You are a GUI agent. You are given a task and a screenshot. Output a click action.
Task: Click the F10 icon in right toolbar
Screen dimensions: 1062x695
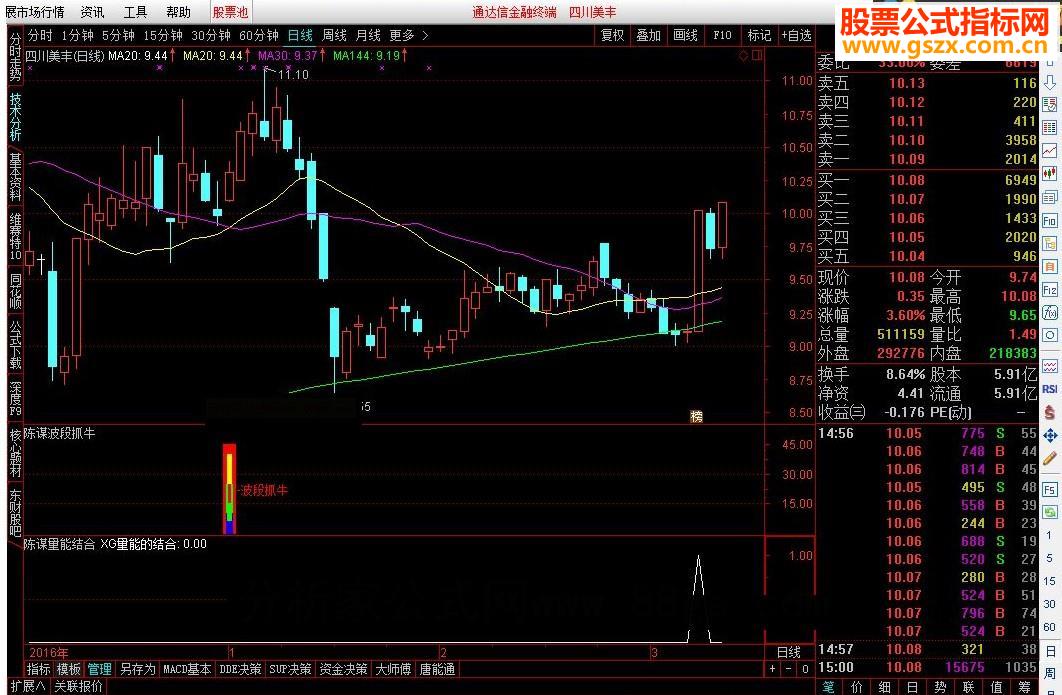(1049, 221)
